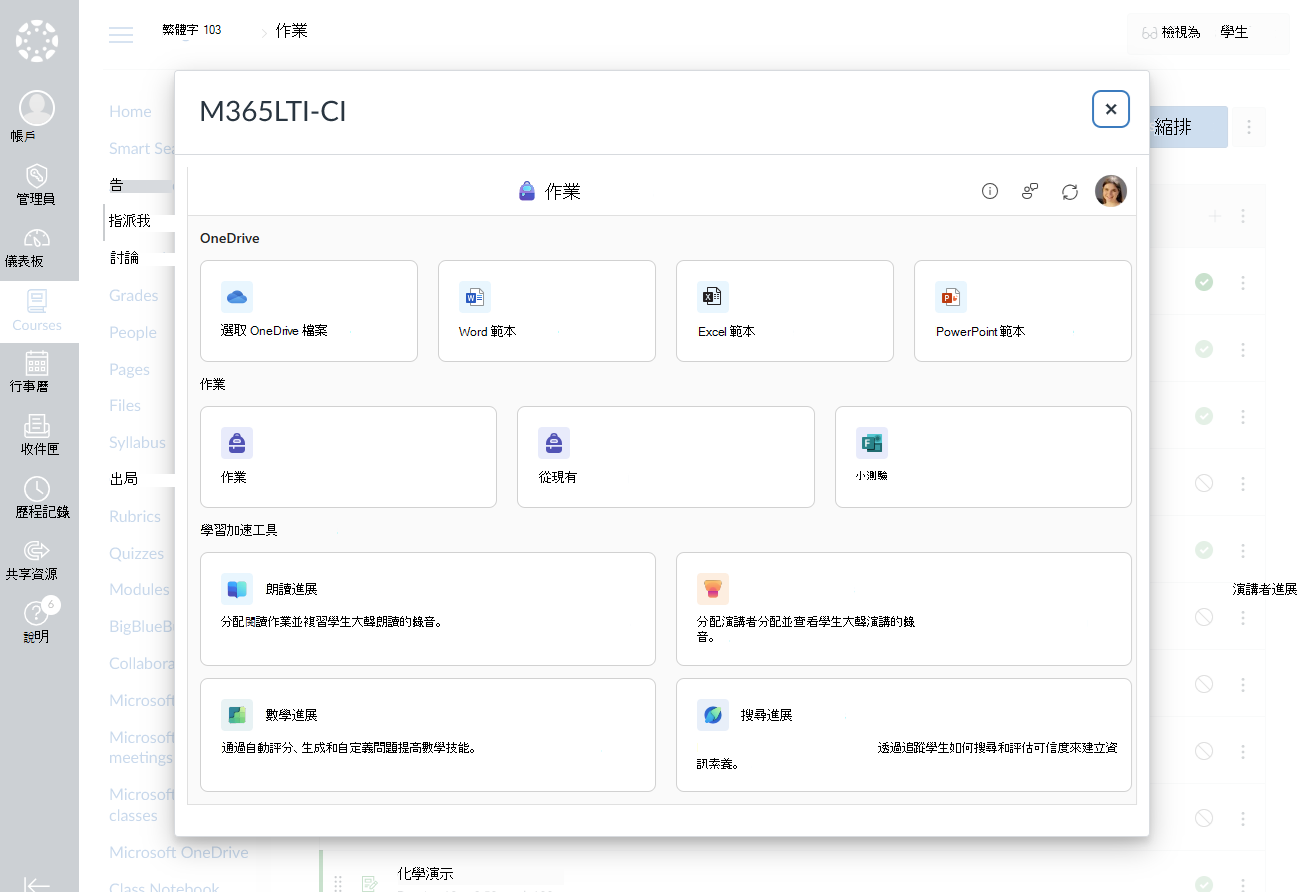Open the 討論 discussions navigation link
The image size is (1298, 892).
pyautogui.click(x=124, y=258)
